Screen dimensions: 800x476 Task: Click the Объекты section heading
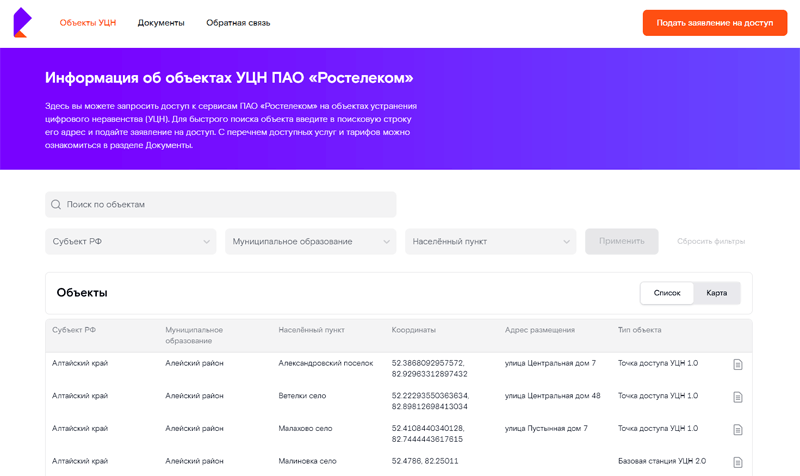(82, 293)
